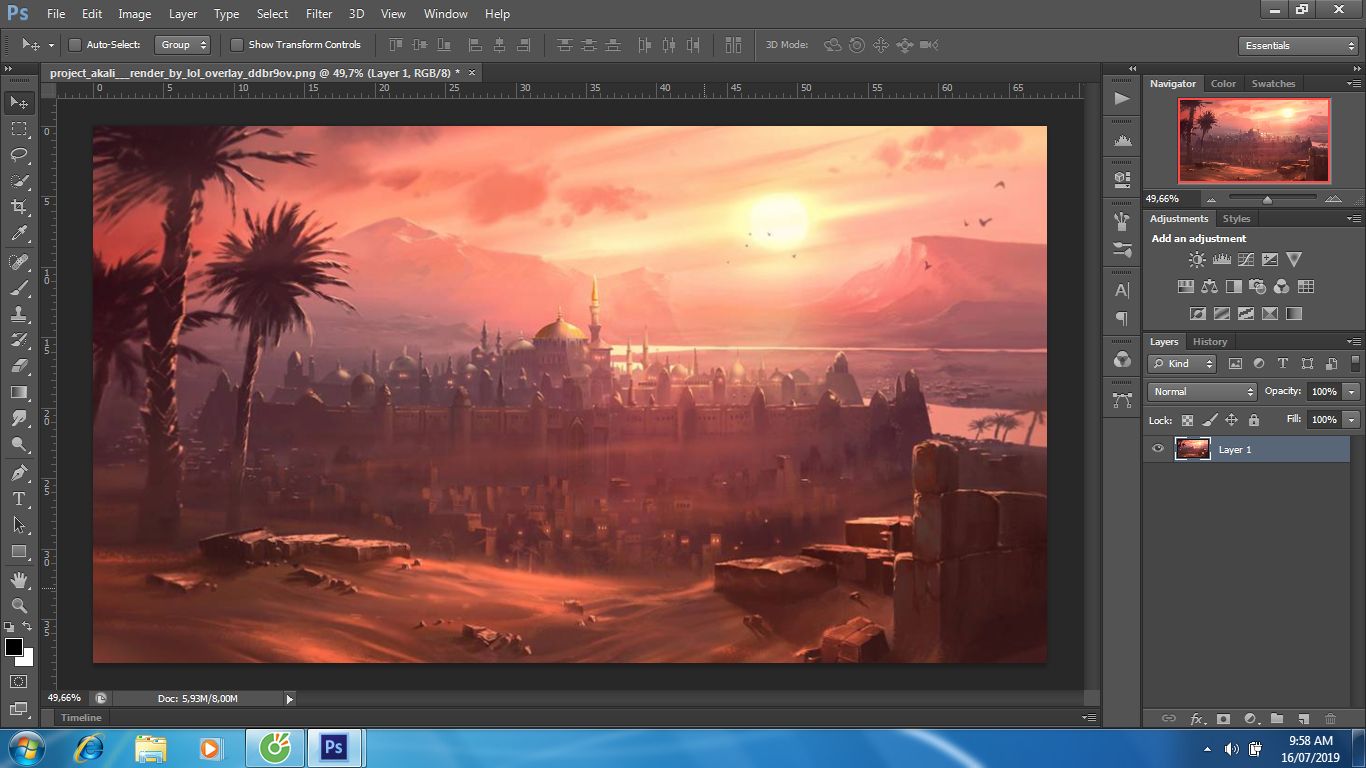This screenshot has height=768, width=1366.
Task: Add a Levels adjustment
Action: (x=1221, y=260)
